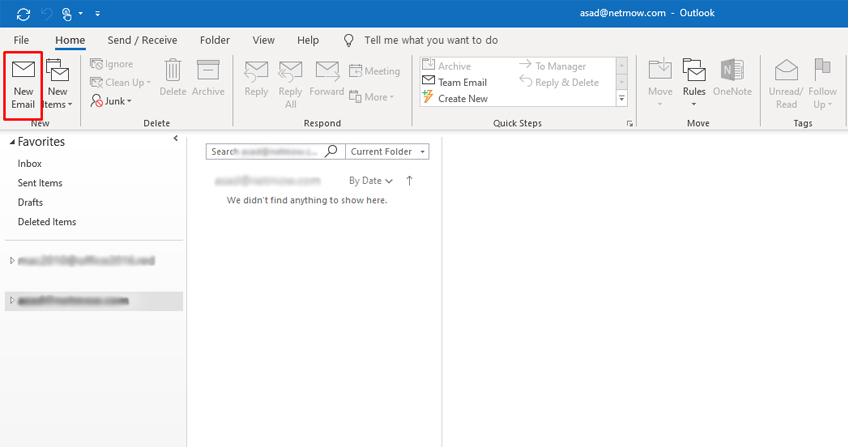Image resolution: width=848 pixels, height=447 pixels.
Task: Click the Reply All icon
Action: (x=290, y=71)
